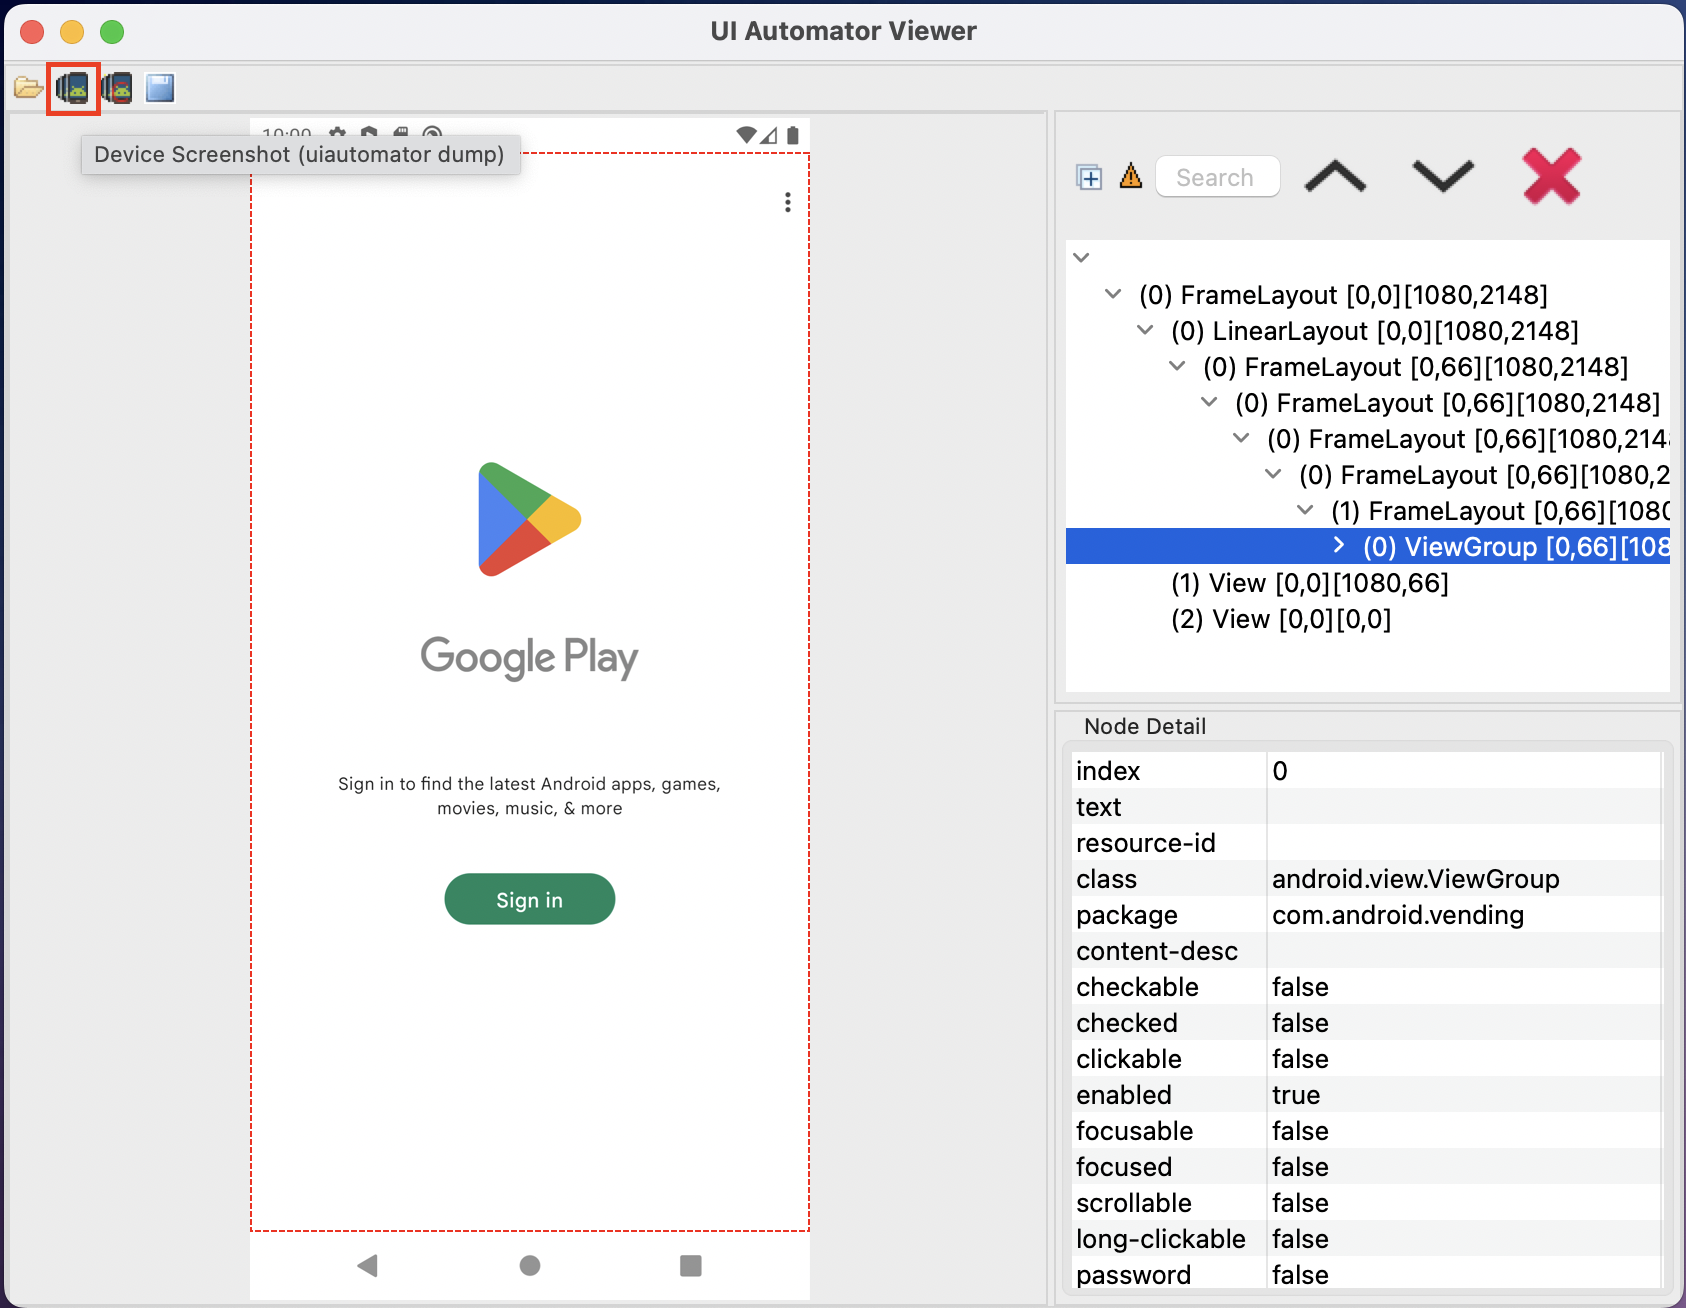Image resolution: width=1686 pixels, height=1308 pixels.
Task: Tap the Android home circle button
Action: point(530,1266)
